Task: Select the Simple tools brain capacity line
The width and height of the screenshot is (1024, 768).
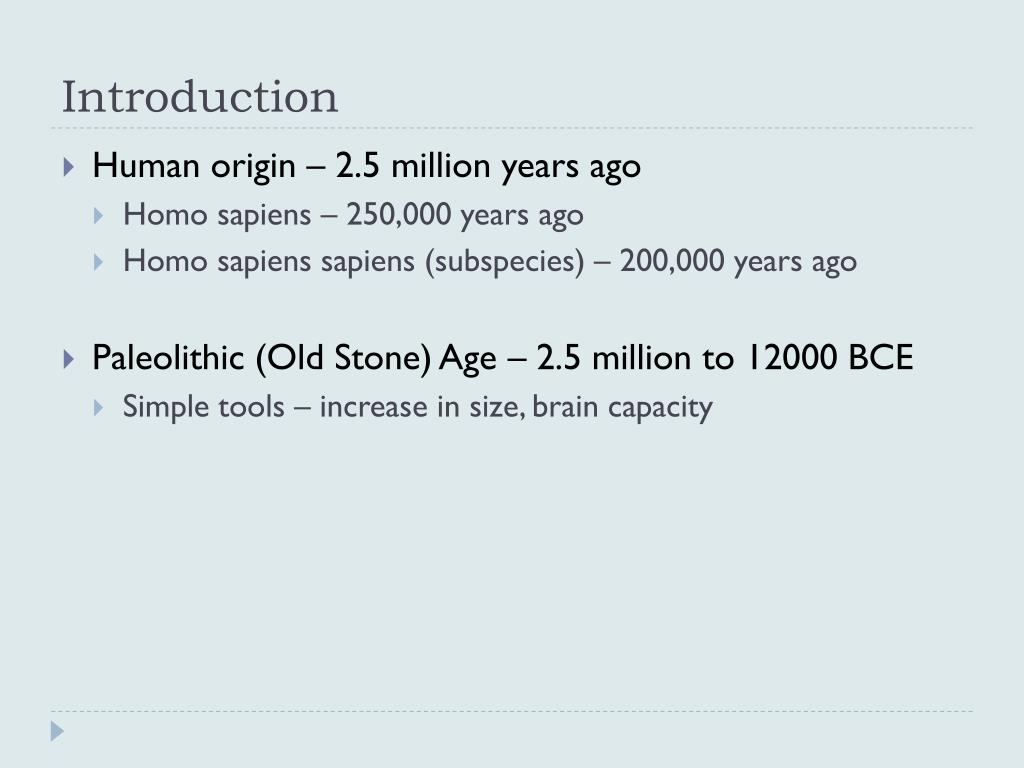Action: (417, 407)
